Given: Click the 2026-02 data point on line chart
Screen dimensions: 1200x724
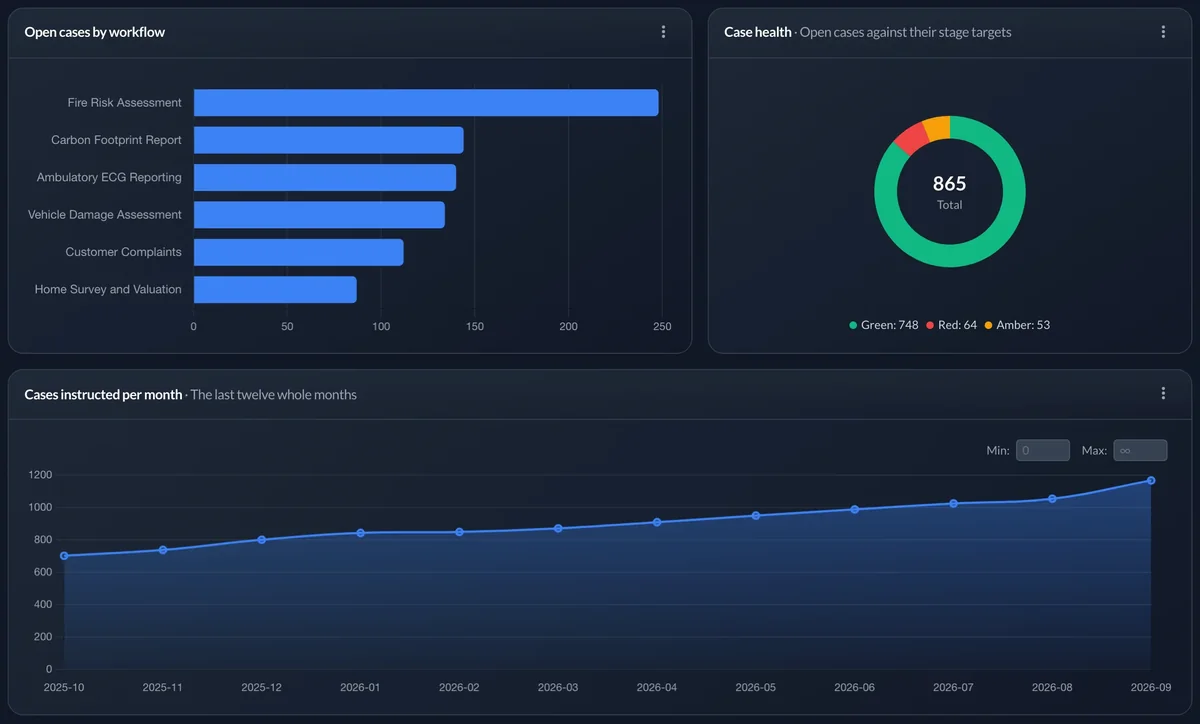Looking at the screenshot, I should tap(459, 532).
